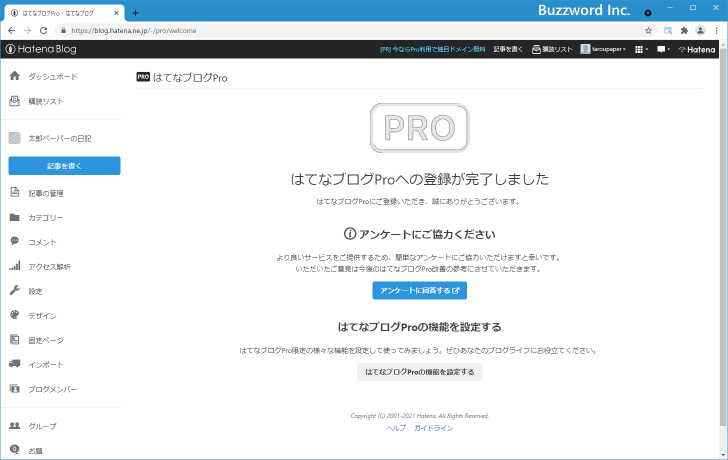Open 太郎ペーパーの日記 blog thumbnail
The height and width of the screenshot is (460, 728).
coord(14,138)
